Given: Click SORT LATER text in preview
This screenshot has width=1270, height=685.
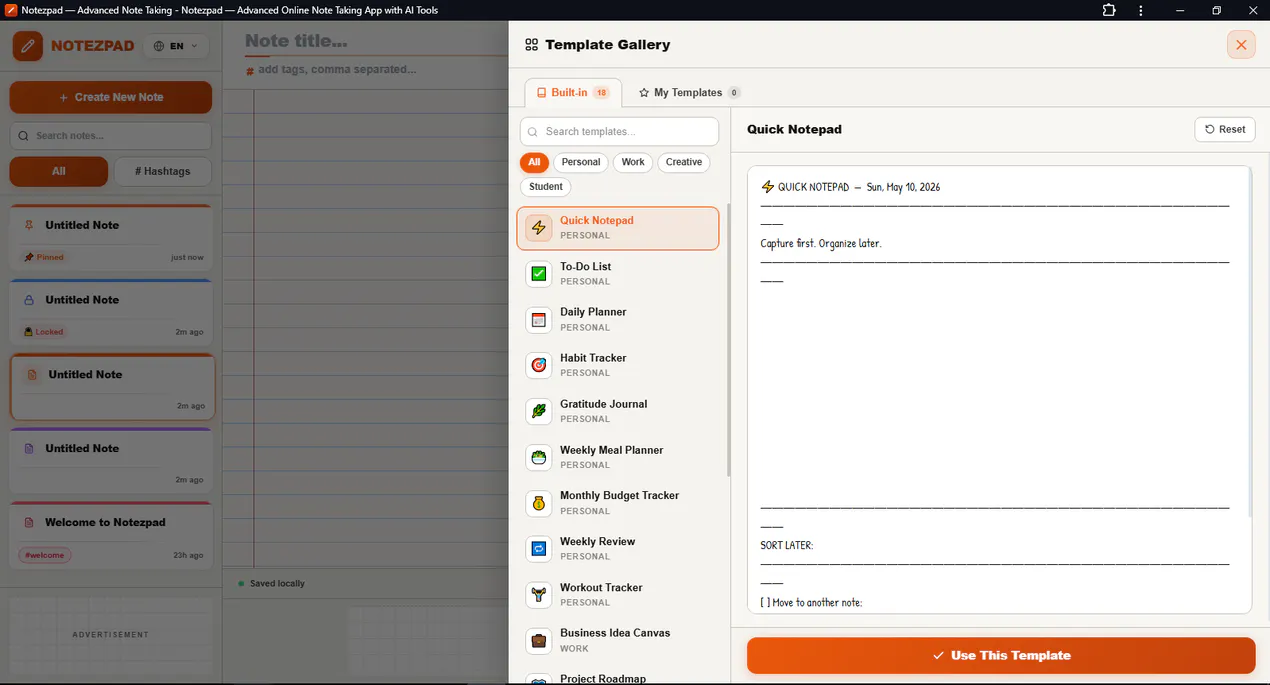Looking at the screenshot, I should click(x=787, y=546).
